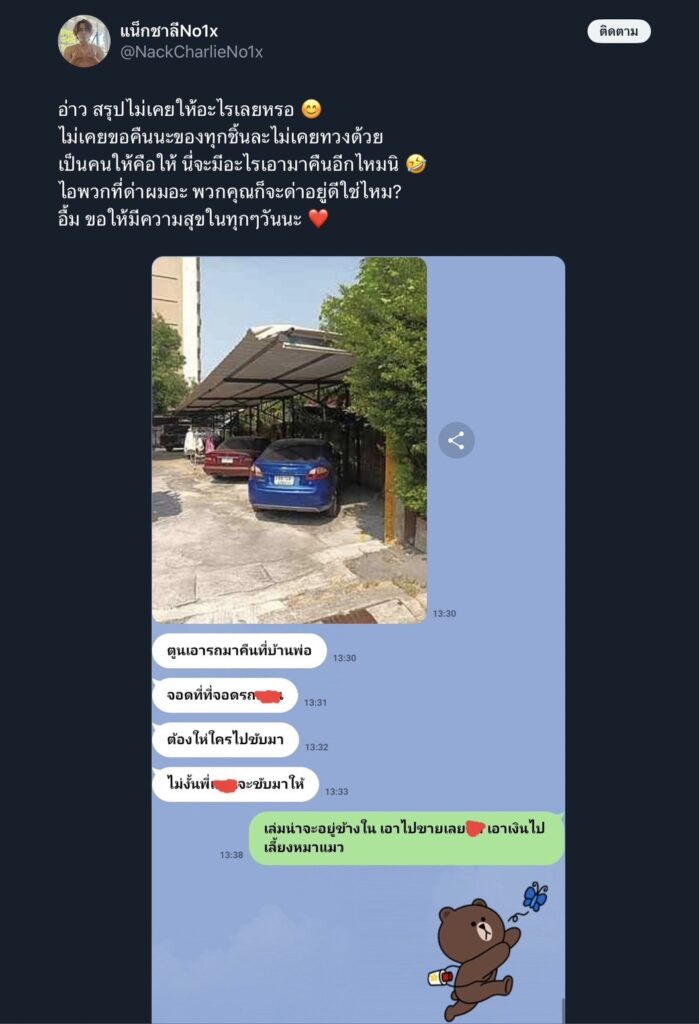The image size is (699, 1024).
Task: Click the display name แน็กชาลีNo1x
Action: pyautogui.click(x=169, y=30)
